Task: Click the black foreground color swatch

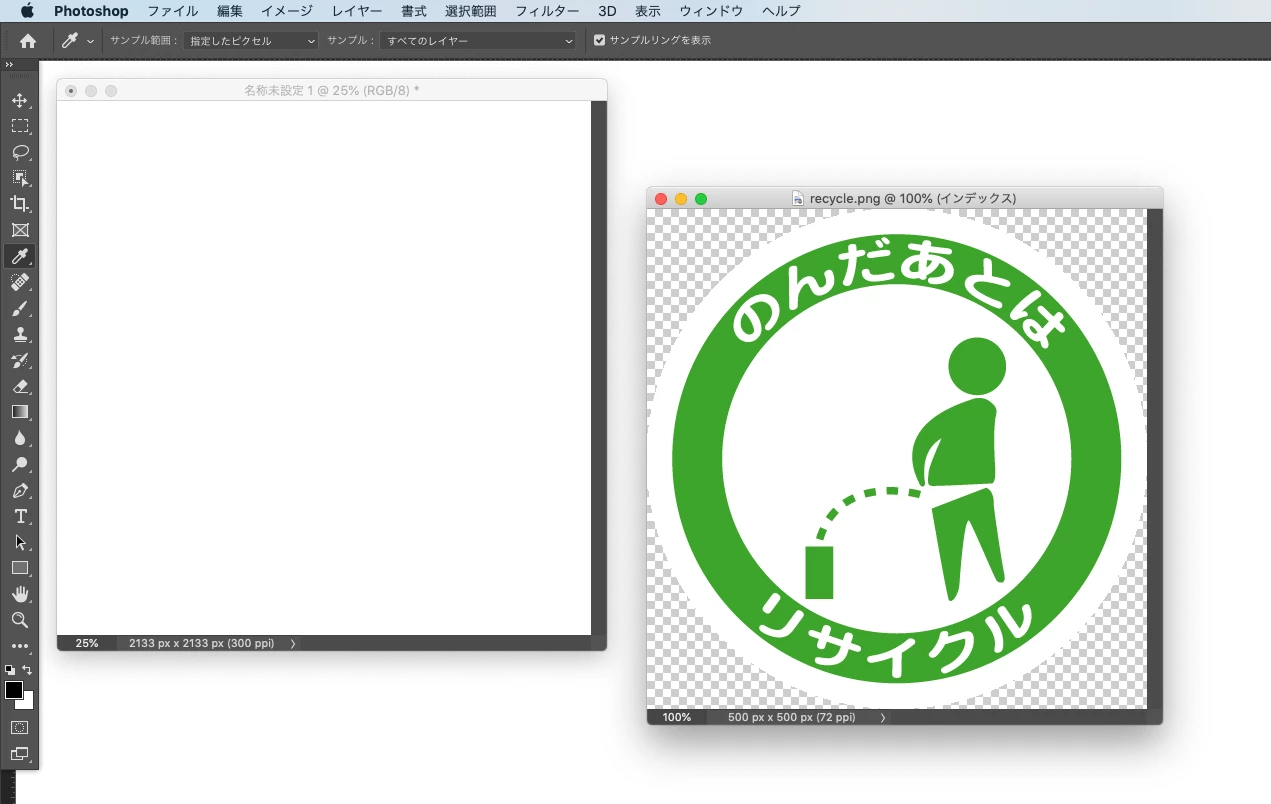Action: (13, 690)
